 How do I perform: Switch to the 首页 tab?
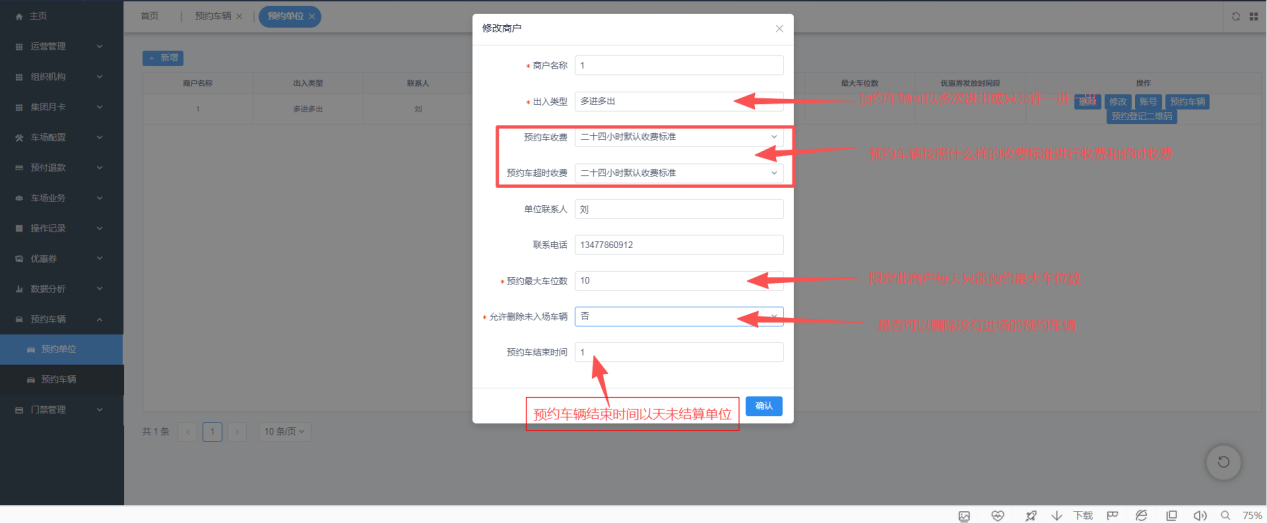(x=150, y=16)
